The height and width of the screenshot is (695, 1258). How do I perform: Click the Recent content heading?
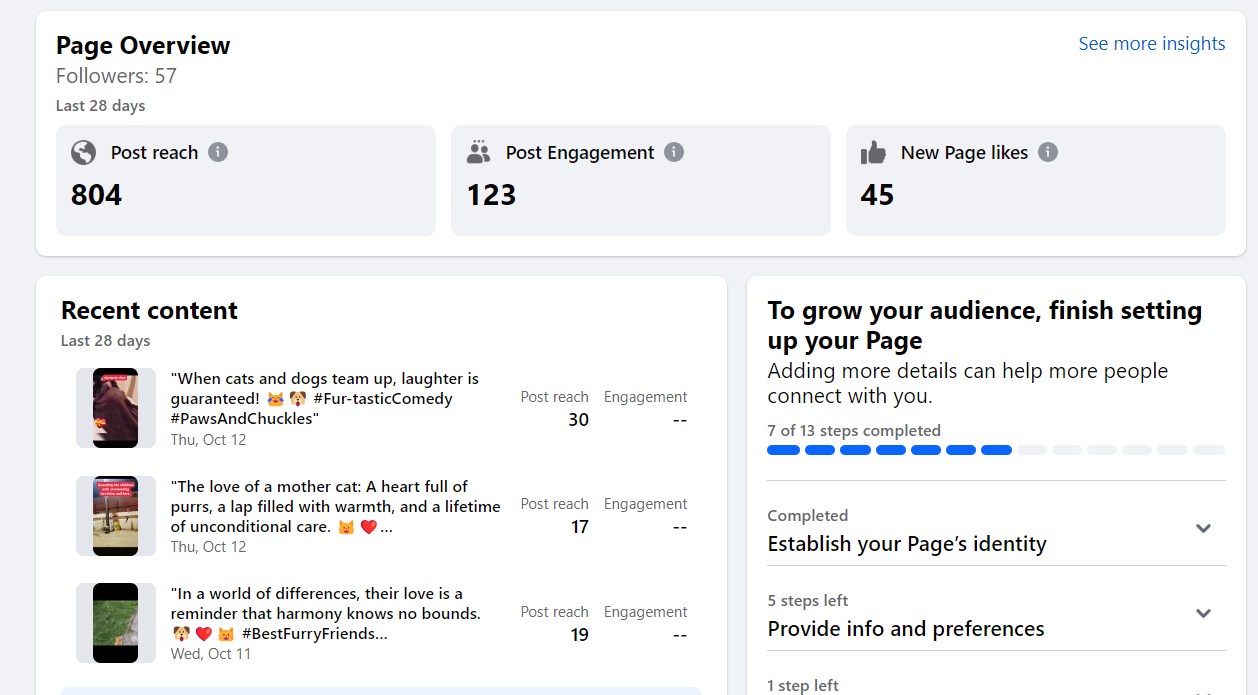coord(149,310)
